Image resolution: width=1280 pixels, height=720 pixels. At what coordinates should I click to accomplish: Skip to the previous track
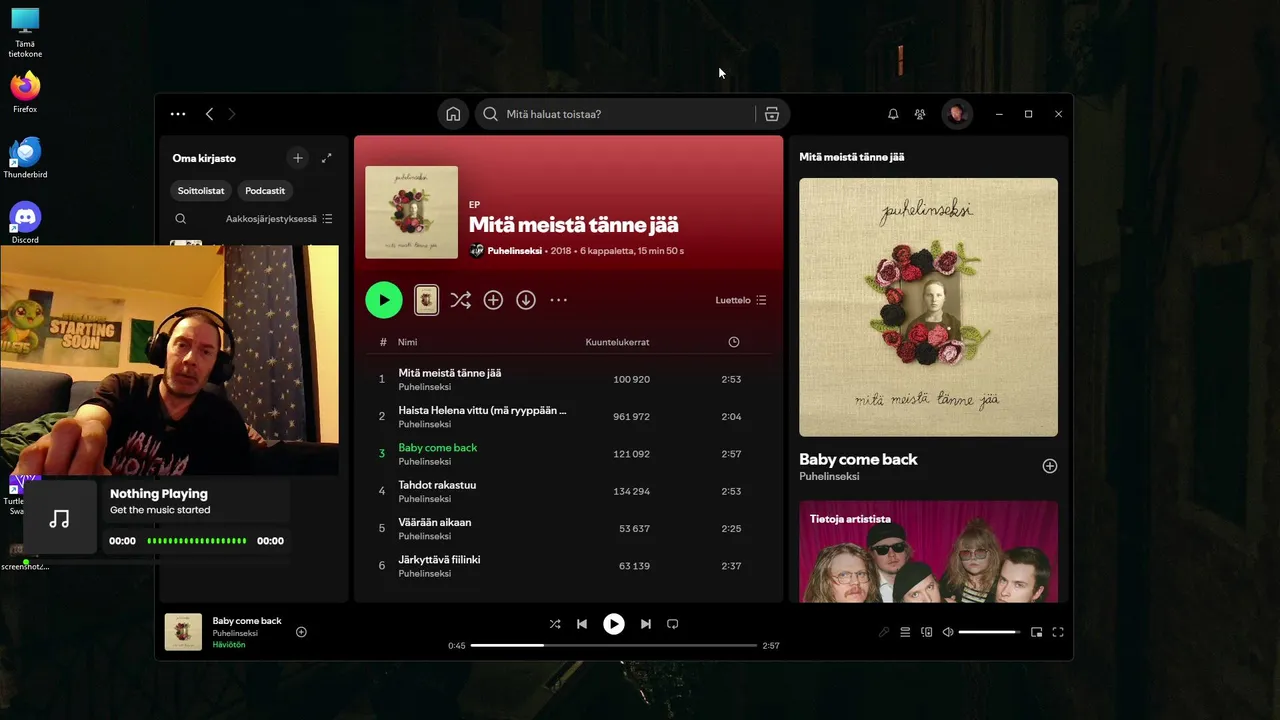click(582, 624)
